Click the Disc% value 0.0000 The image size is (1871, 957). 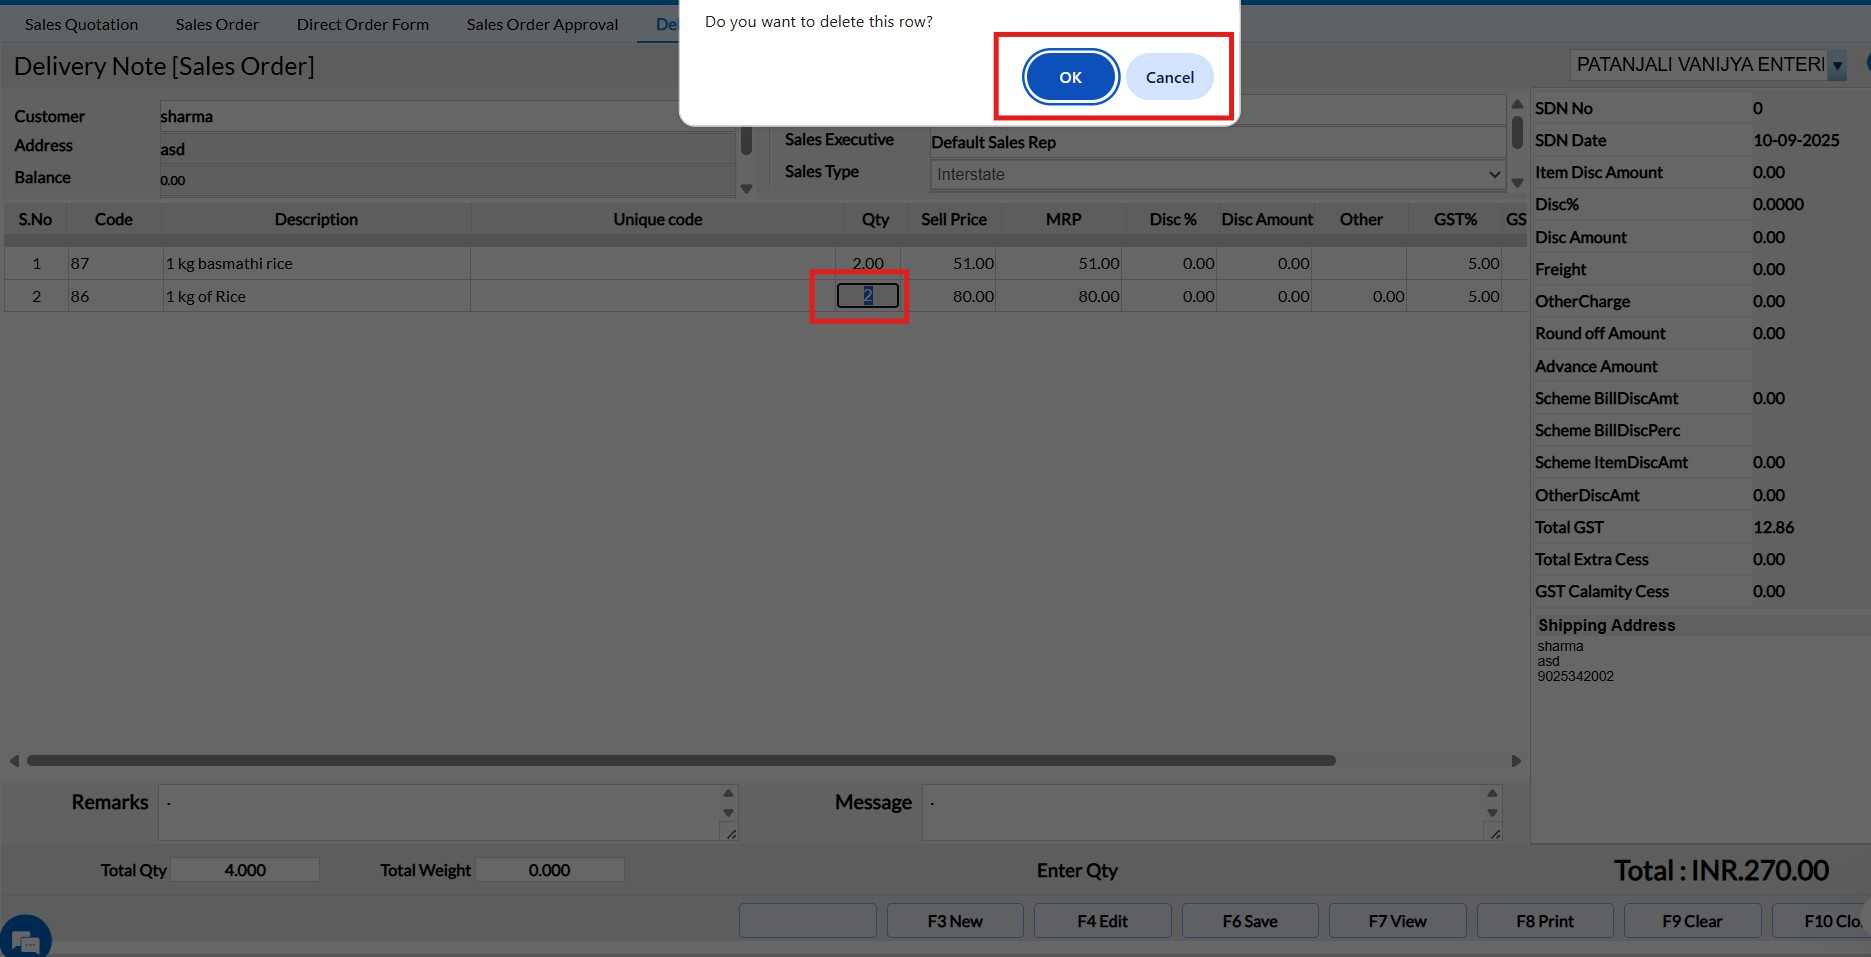1778,204
